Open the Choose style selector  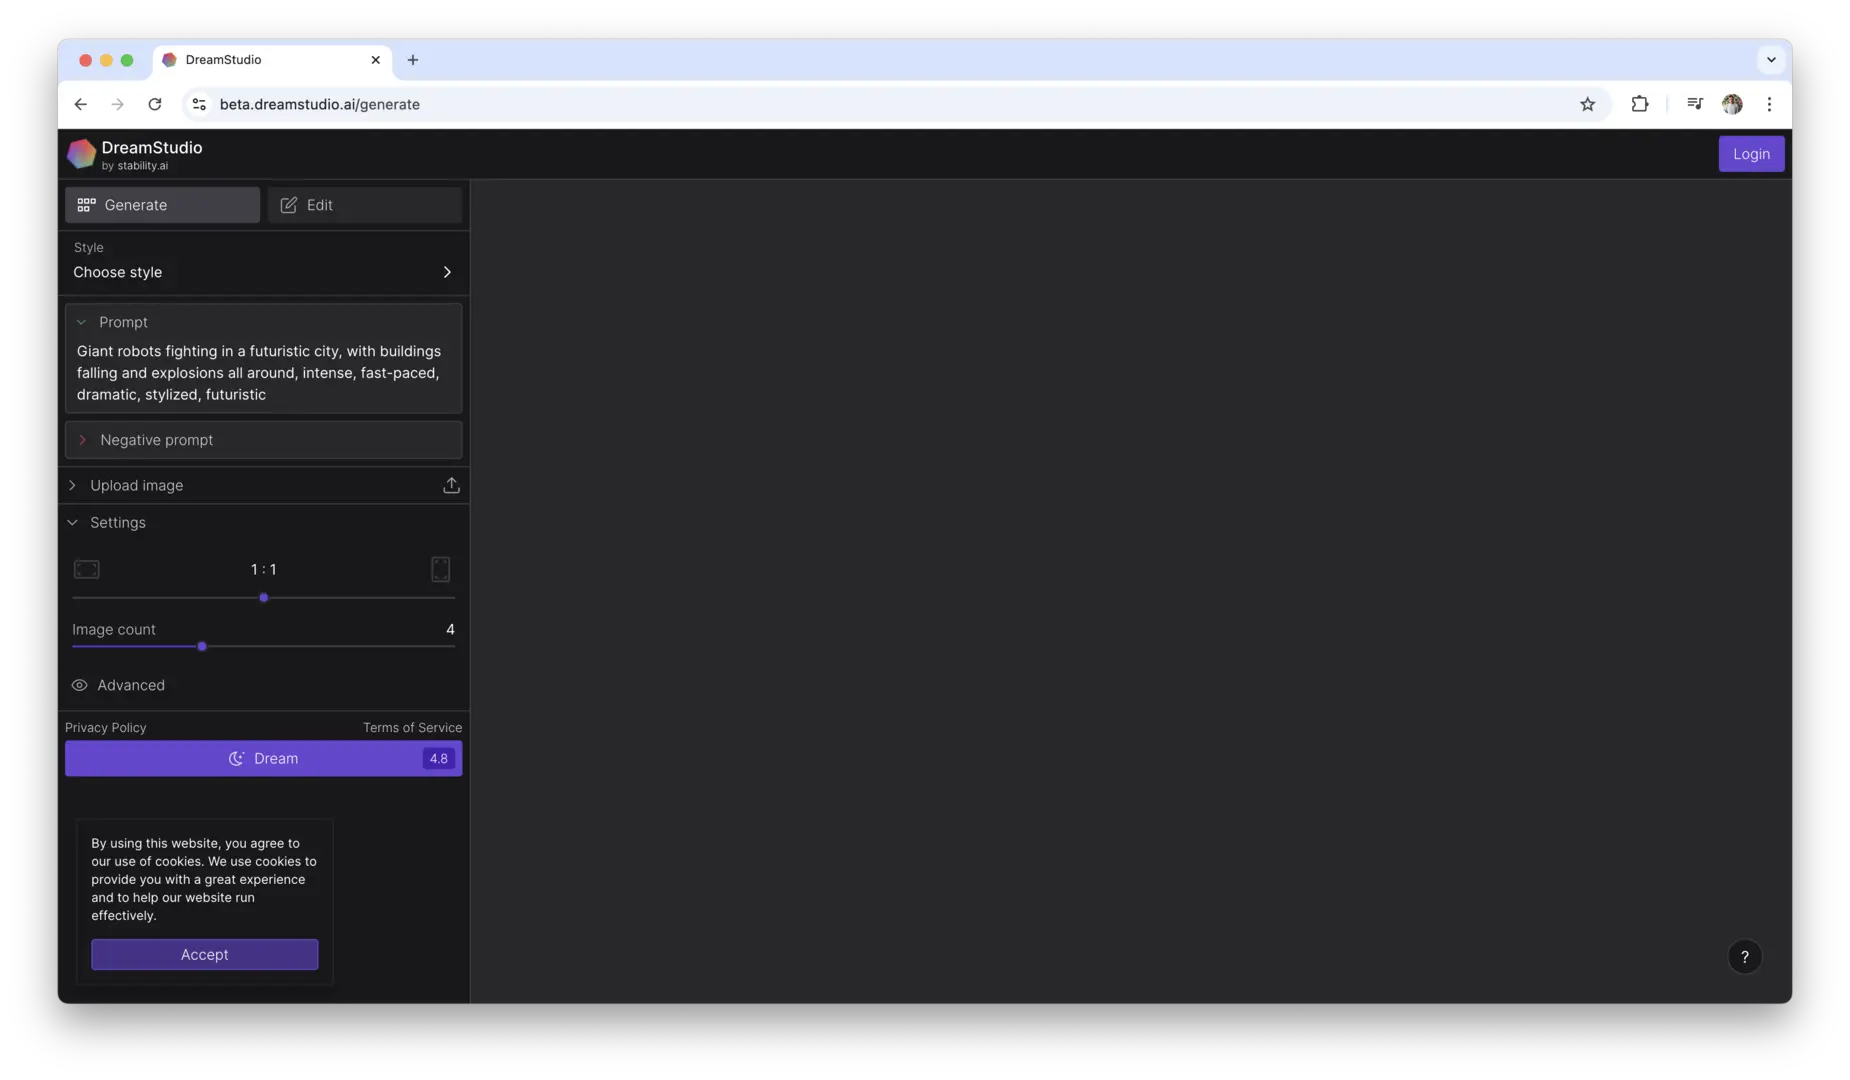click(263, 272)
